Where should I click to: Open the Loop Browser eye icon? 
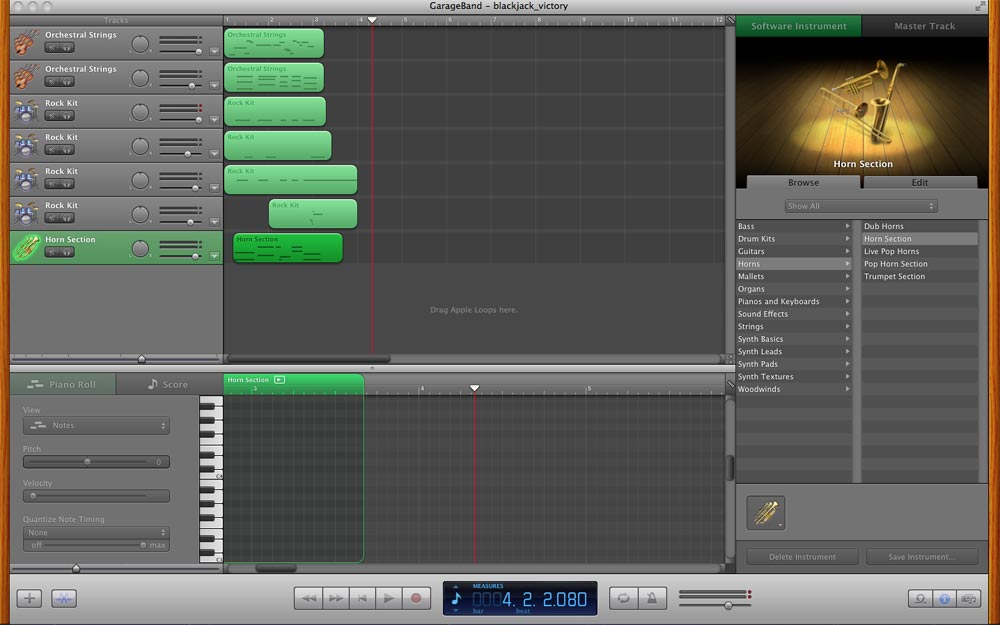[920, 599]
